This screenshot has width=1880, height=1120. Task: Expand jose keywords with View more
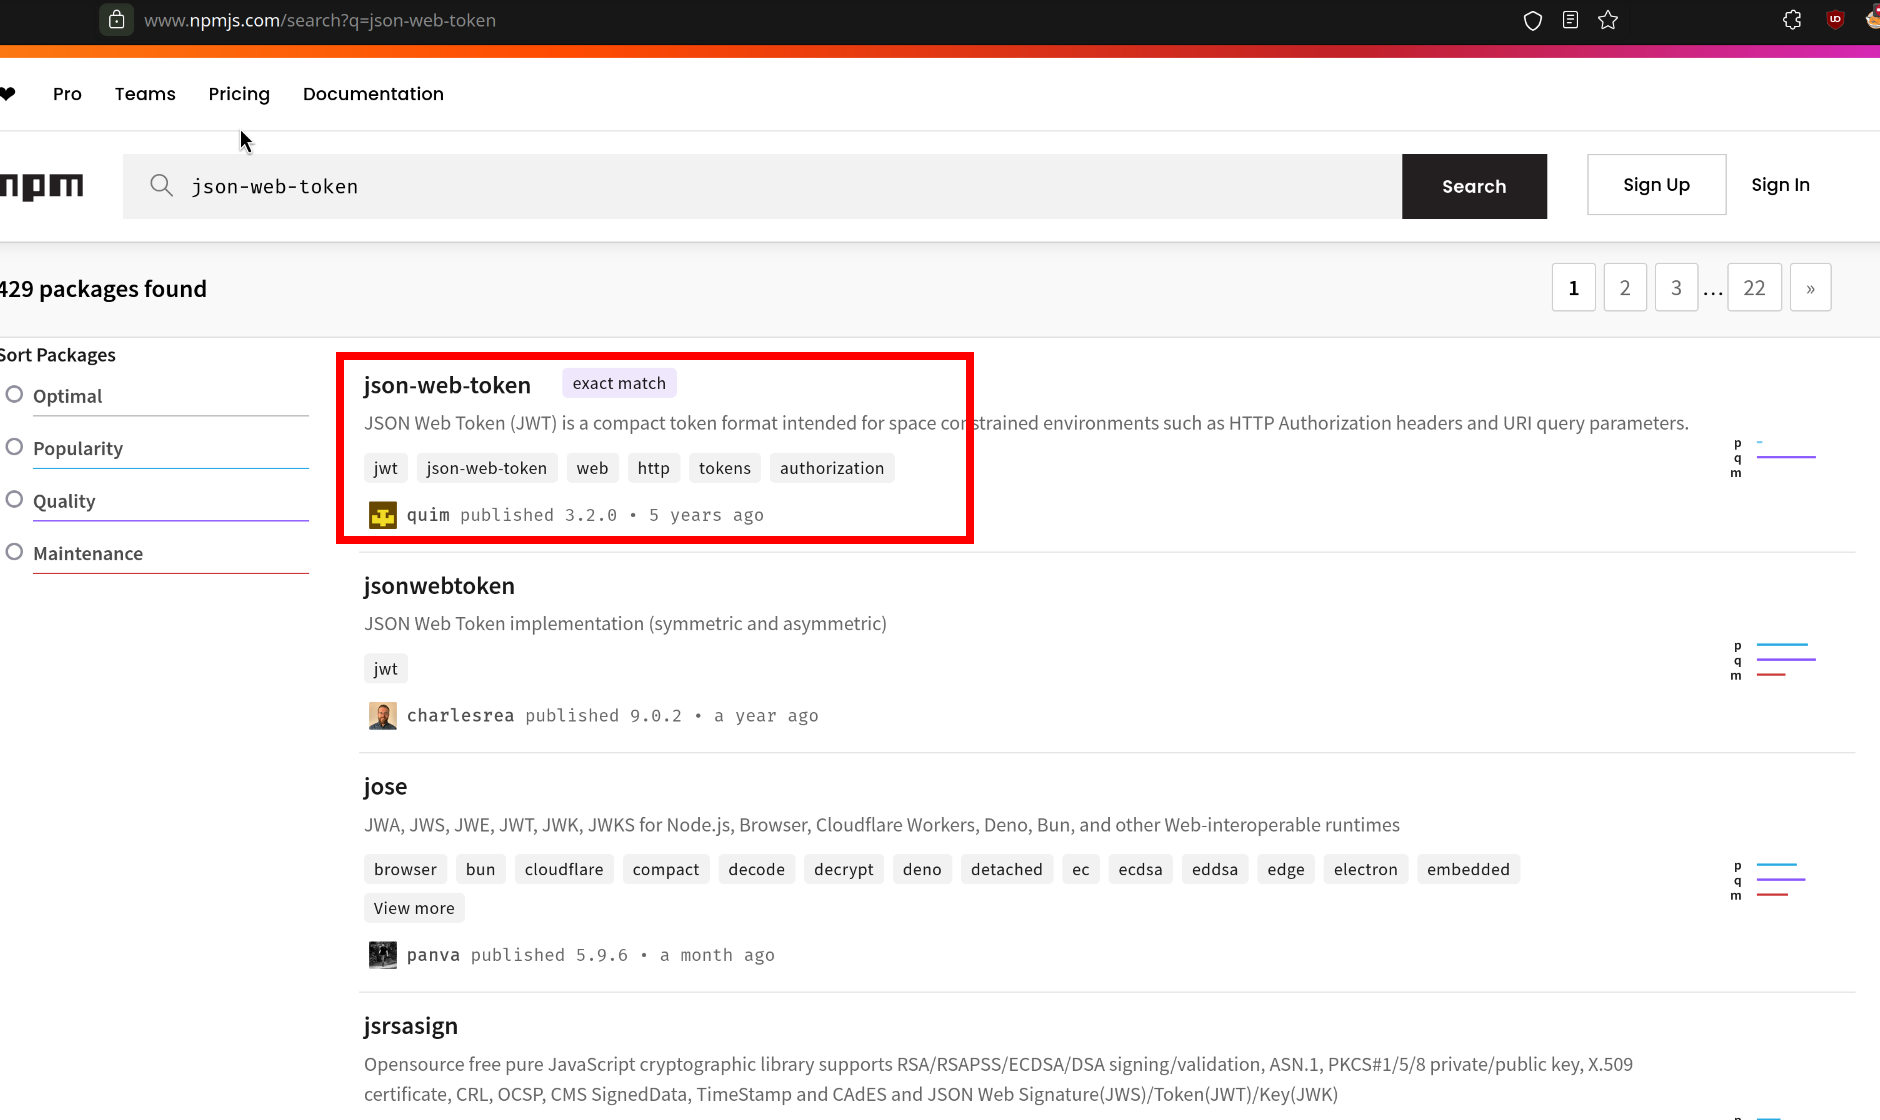414,908
